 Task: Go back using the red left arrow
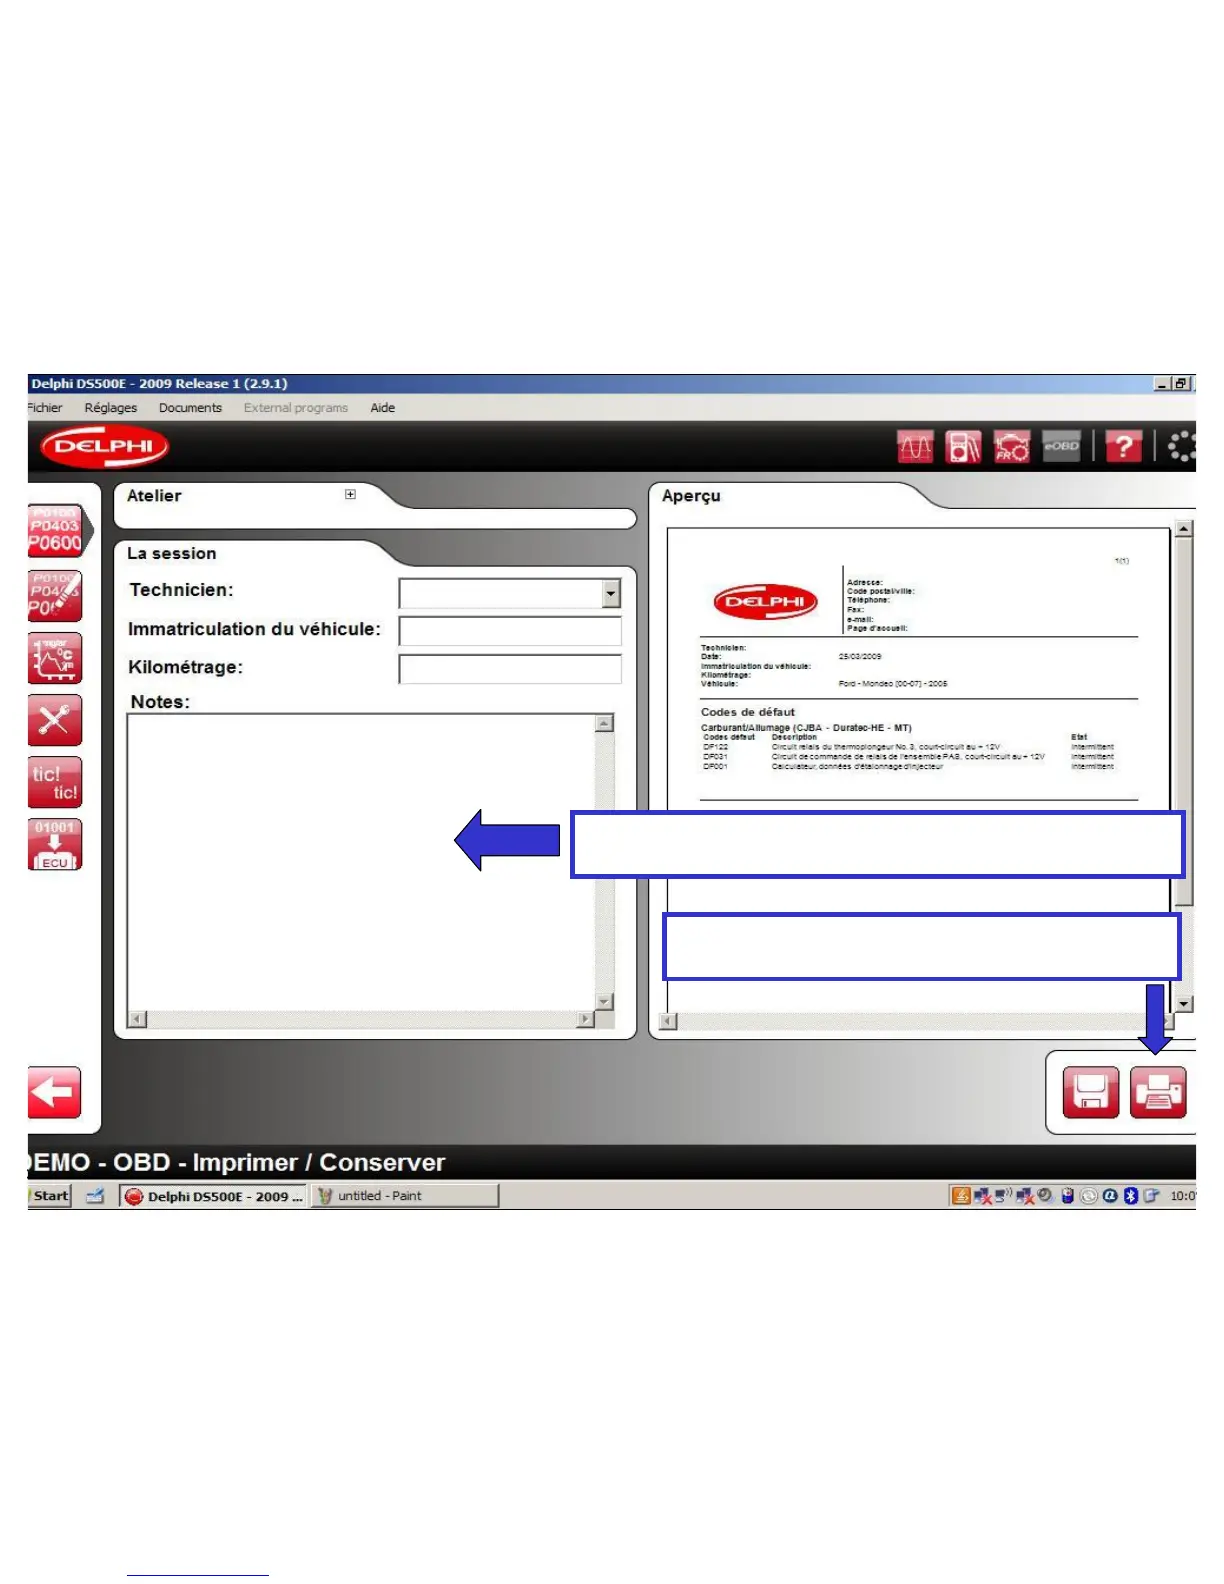pos(54,1092)
